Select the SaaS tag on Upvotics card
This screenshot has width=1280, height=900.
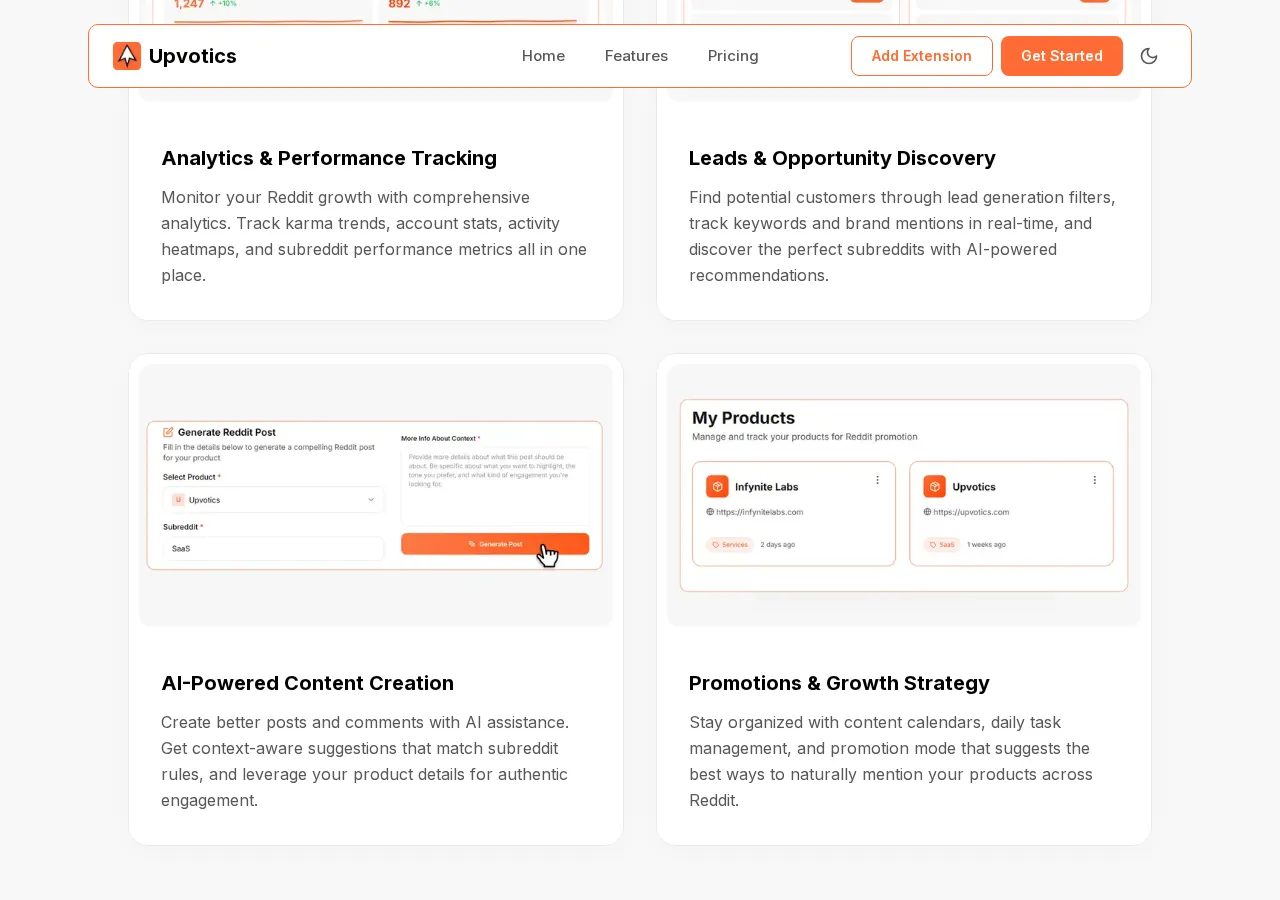[x=942, y=545]
